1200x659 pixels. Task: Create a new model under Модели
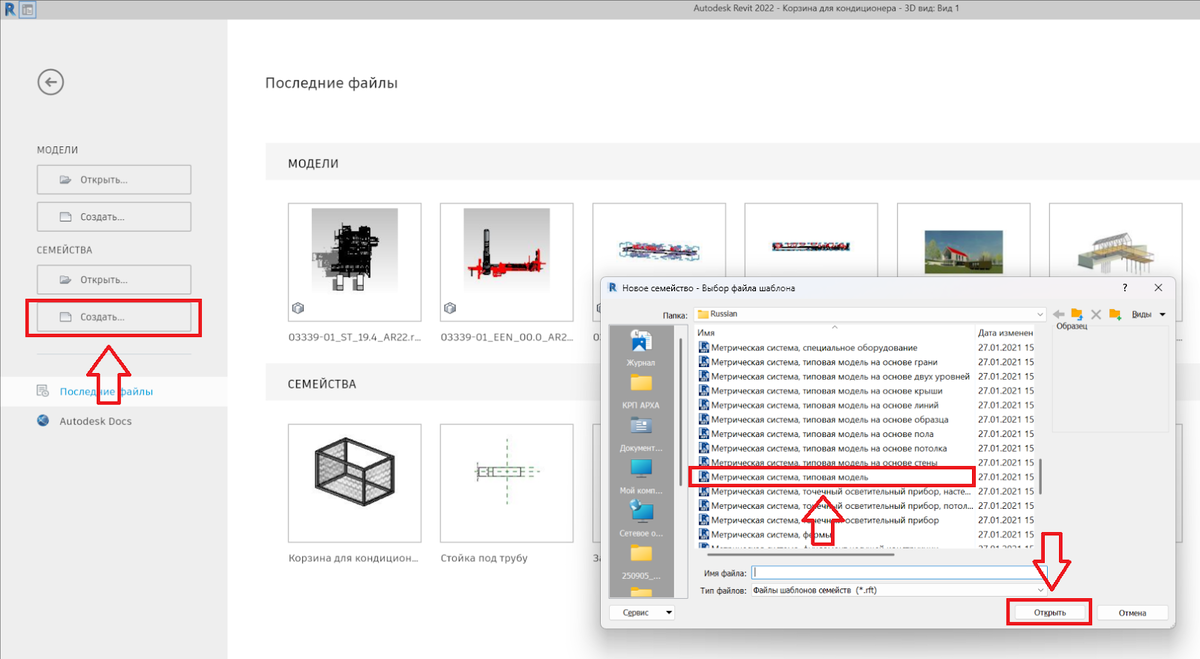(x=114, y=216)
